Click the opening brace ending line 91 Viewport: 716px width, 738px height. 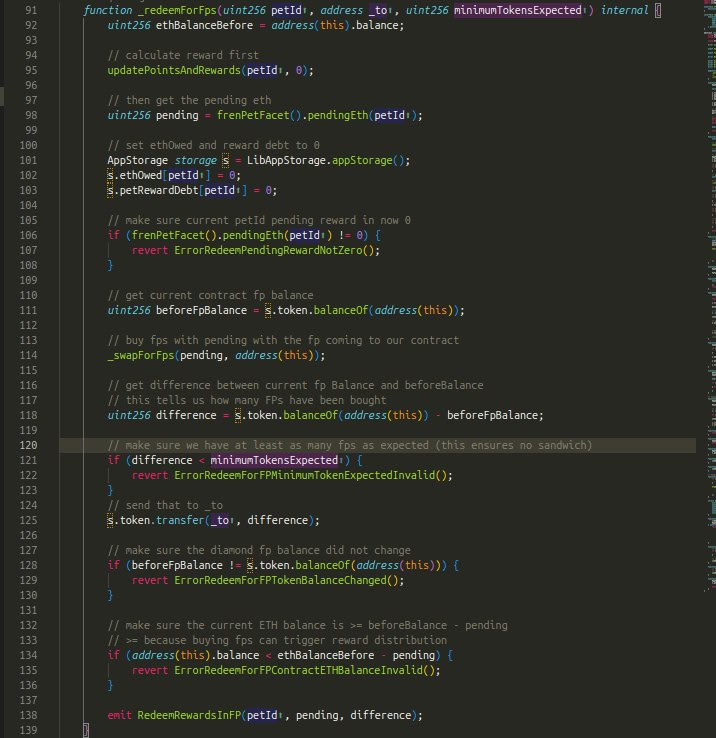click(658, 10)
